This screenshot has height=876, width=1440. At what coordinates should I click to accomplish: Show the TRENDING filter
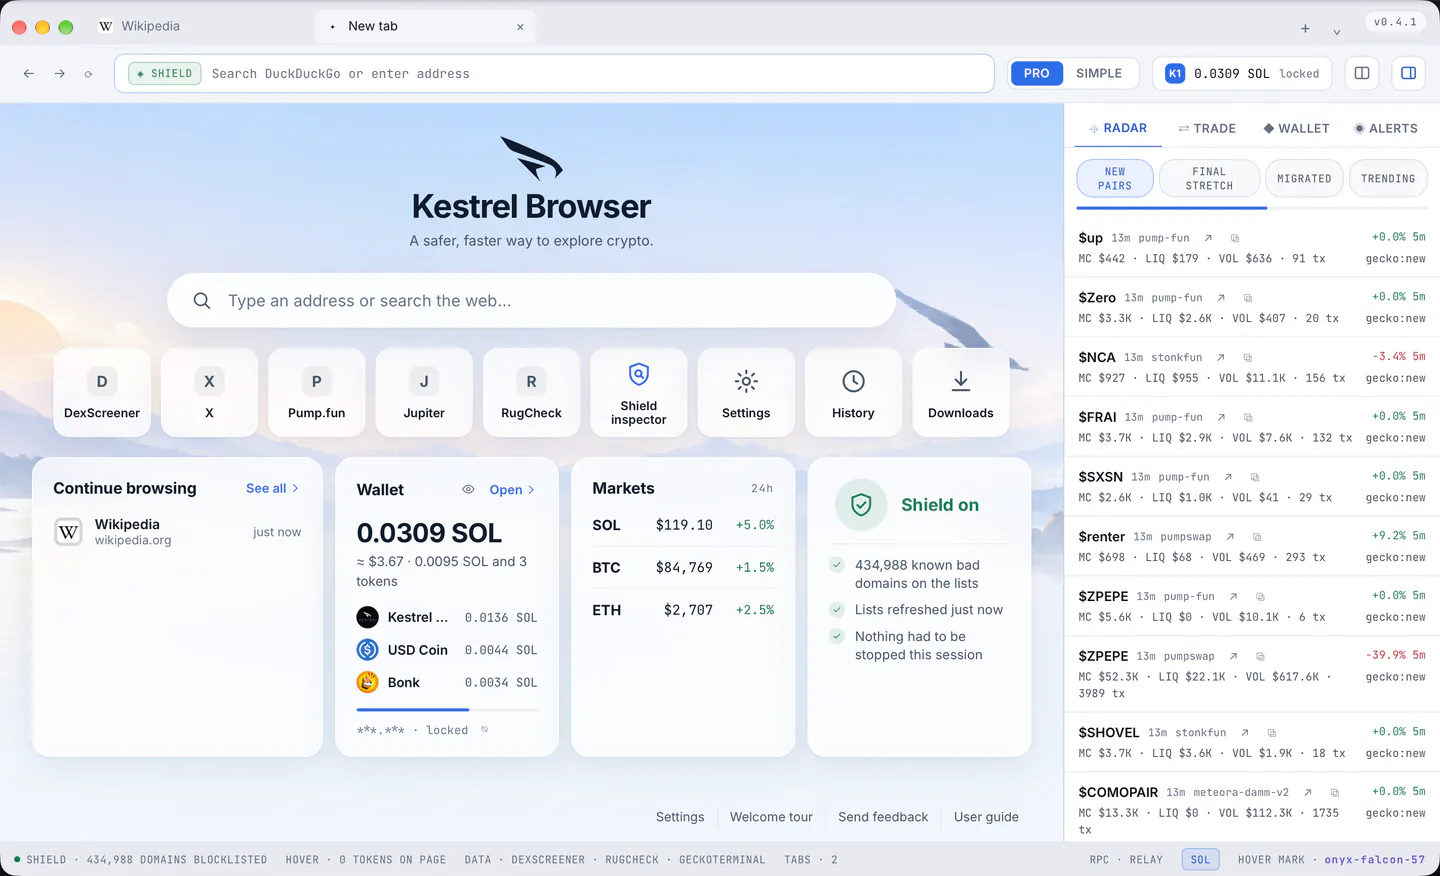(x=1388, y=179)
